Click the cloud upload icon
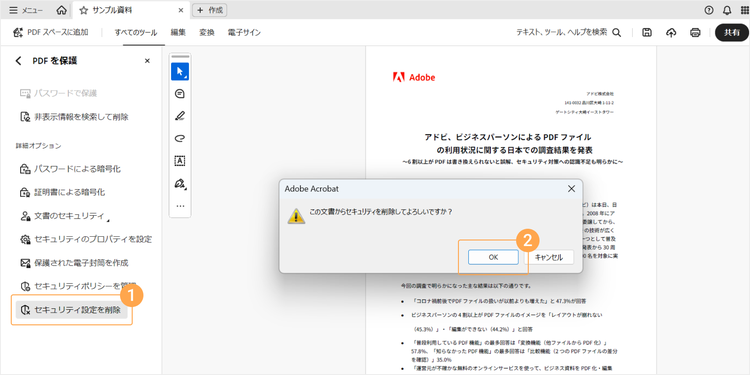This screenshot has height=375, width=750. [x=671, y=33]
